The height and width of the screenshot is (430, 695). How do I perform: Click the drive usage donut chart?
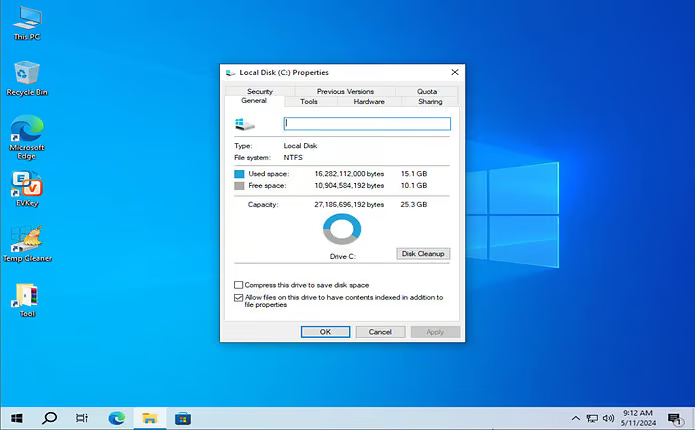click(x=342, y=229)
